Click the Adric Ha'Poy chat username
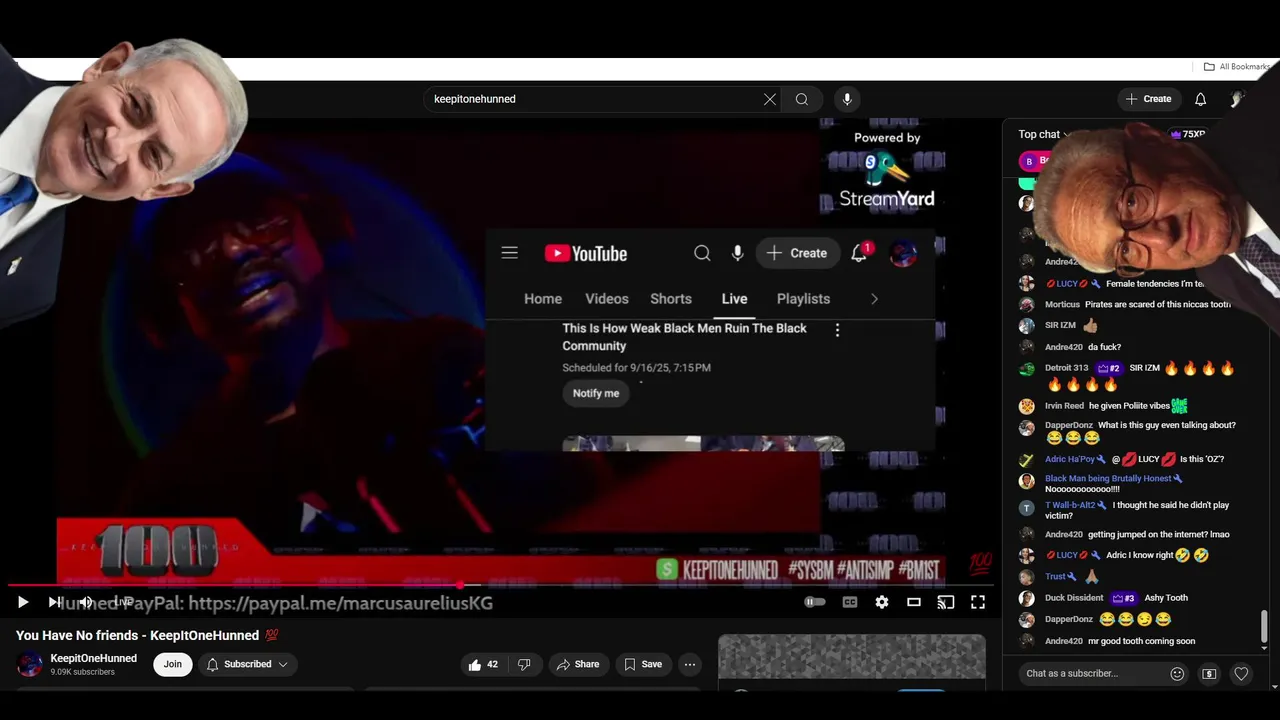This screenshot has width=1280, height=720. coord(1070,459)
